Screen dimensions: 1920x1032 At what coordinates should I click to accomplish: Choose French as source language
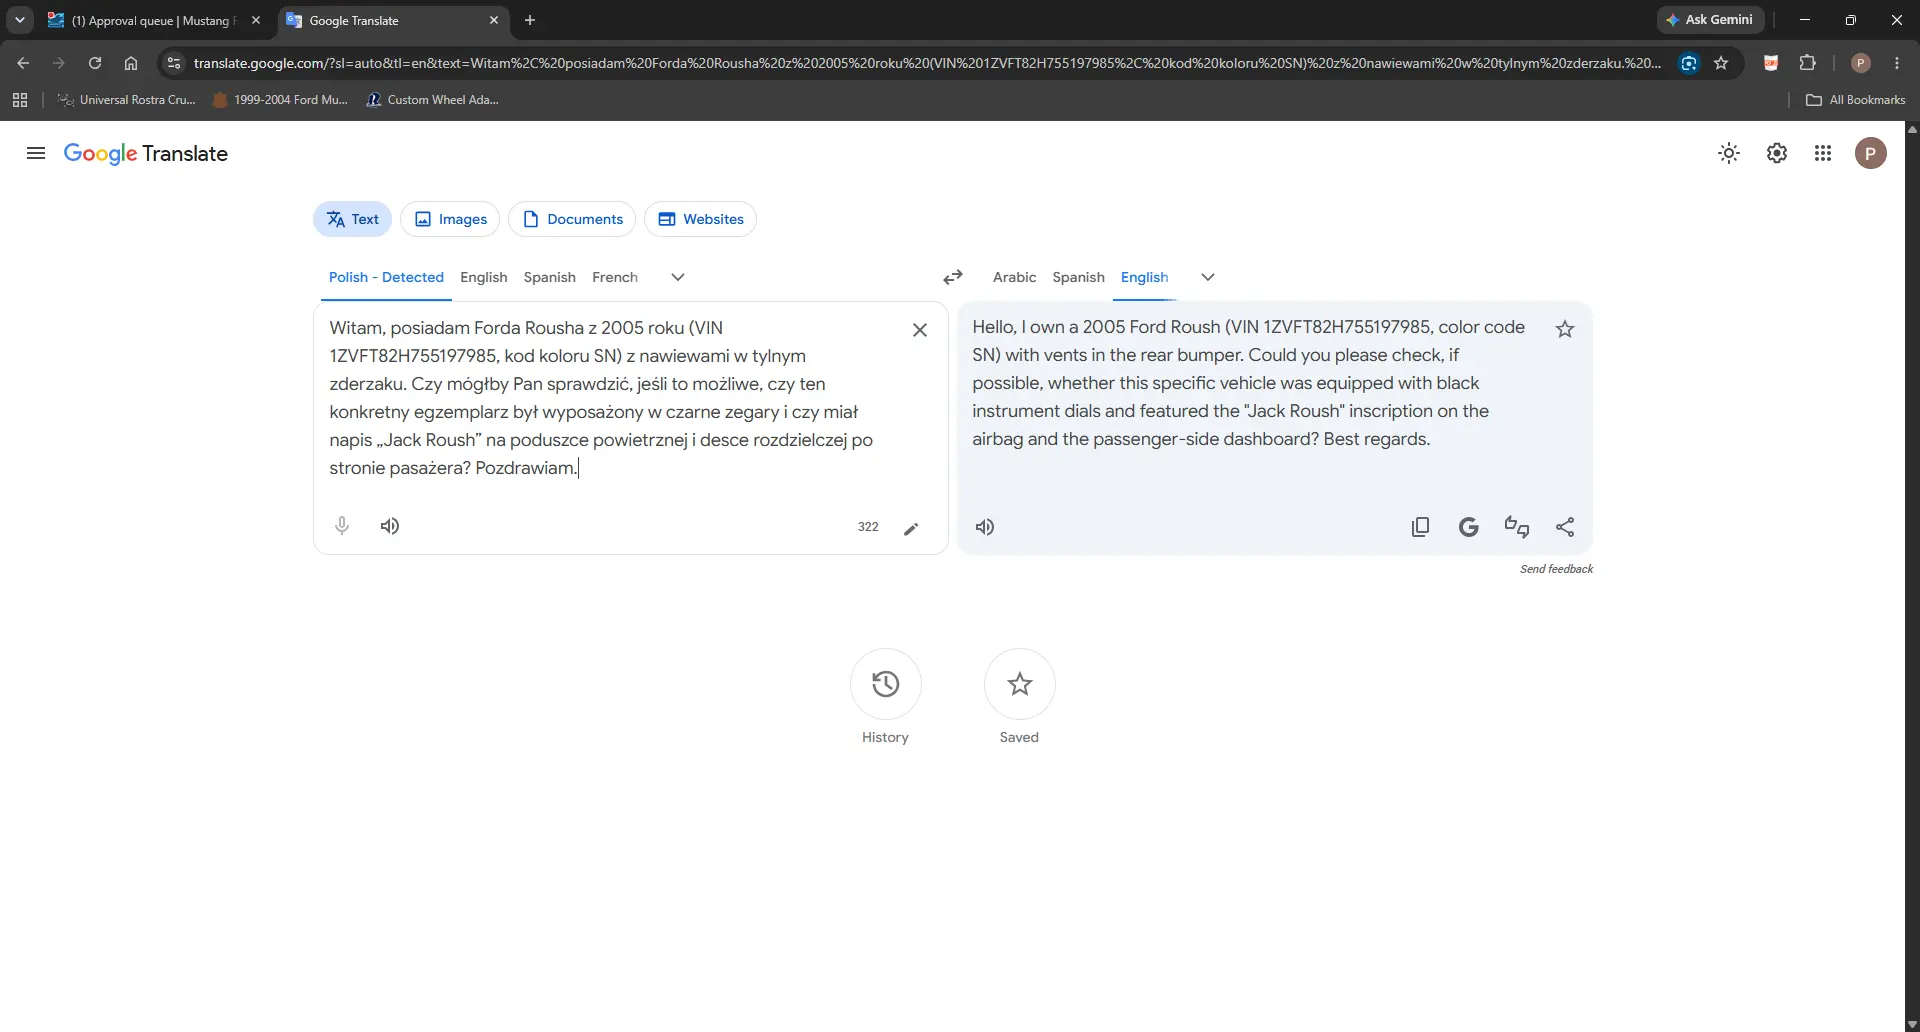point(615,277)
